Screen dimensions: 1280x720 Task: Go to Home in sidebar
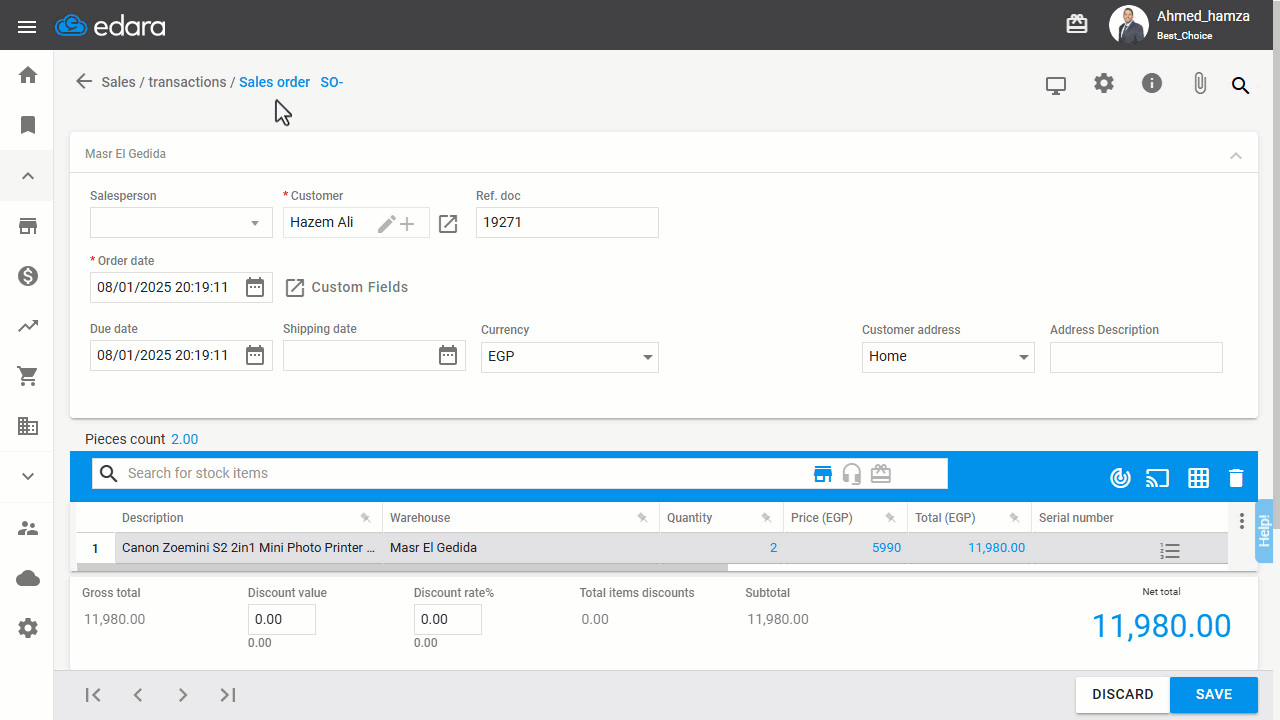click(x=28, y=75)
